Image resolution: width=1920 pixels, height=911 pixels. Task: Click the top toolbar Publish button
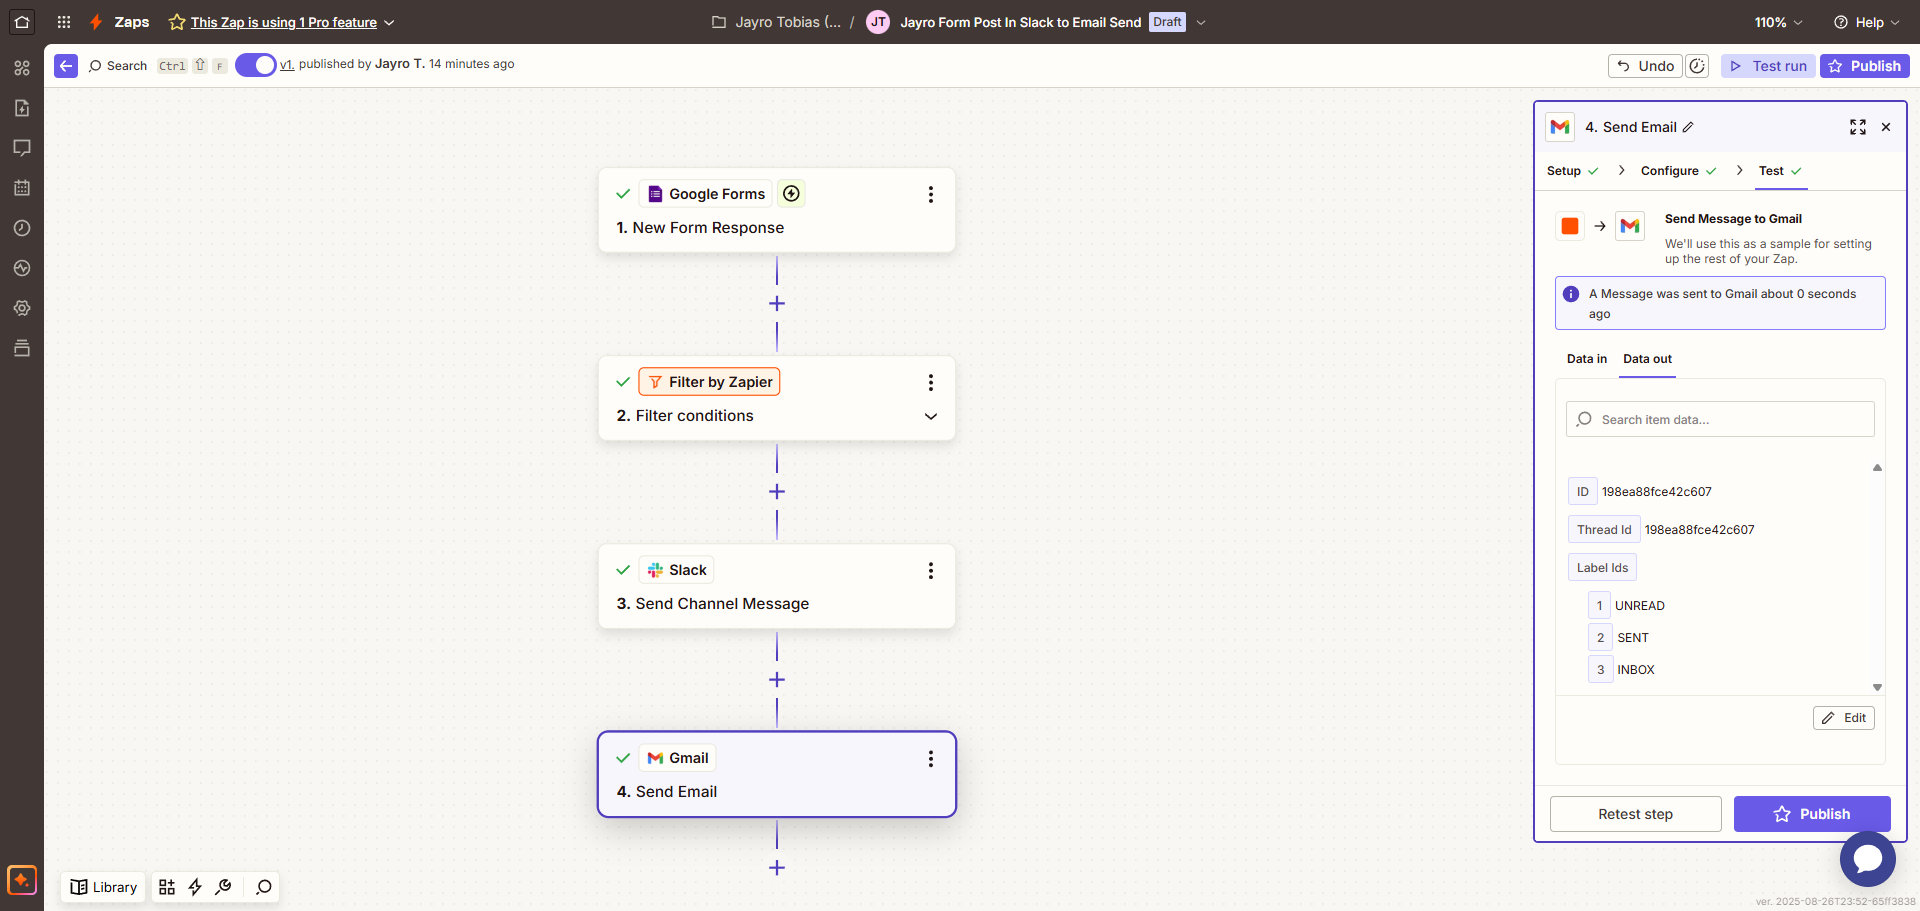[1864, 66]
